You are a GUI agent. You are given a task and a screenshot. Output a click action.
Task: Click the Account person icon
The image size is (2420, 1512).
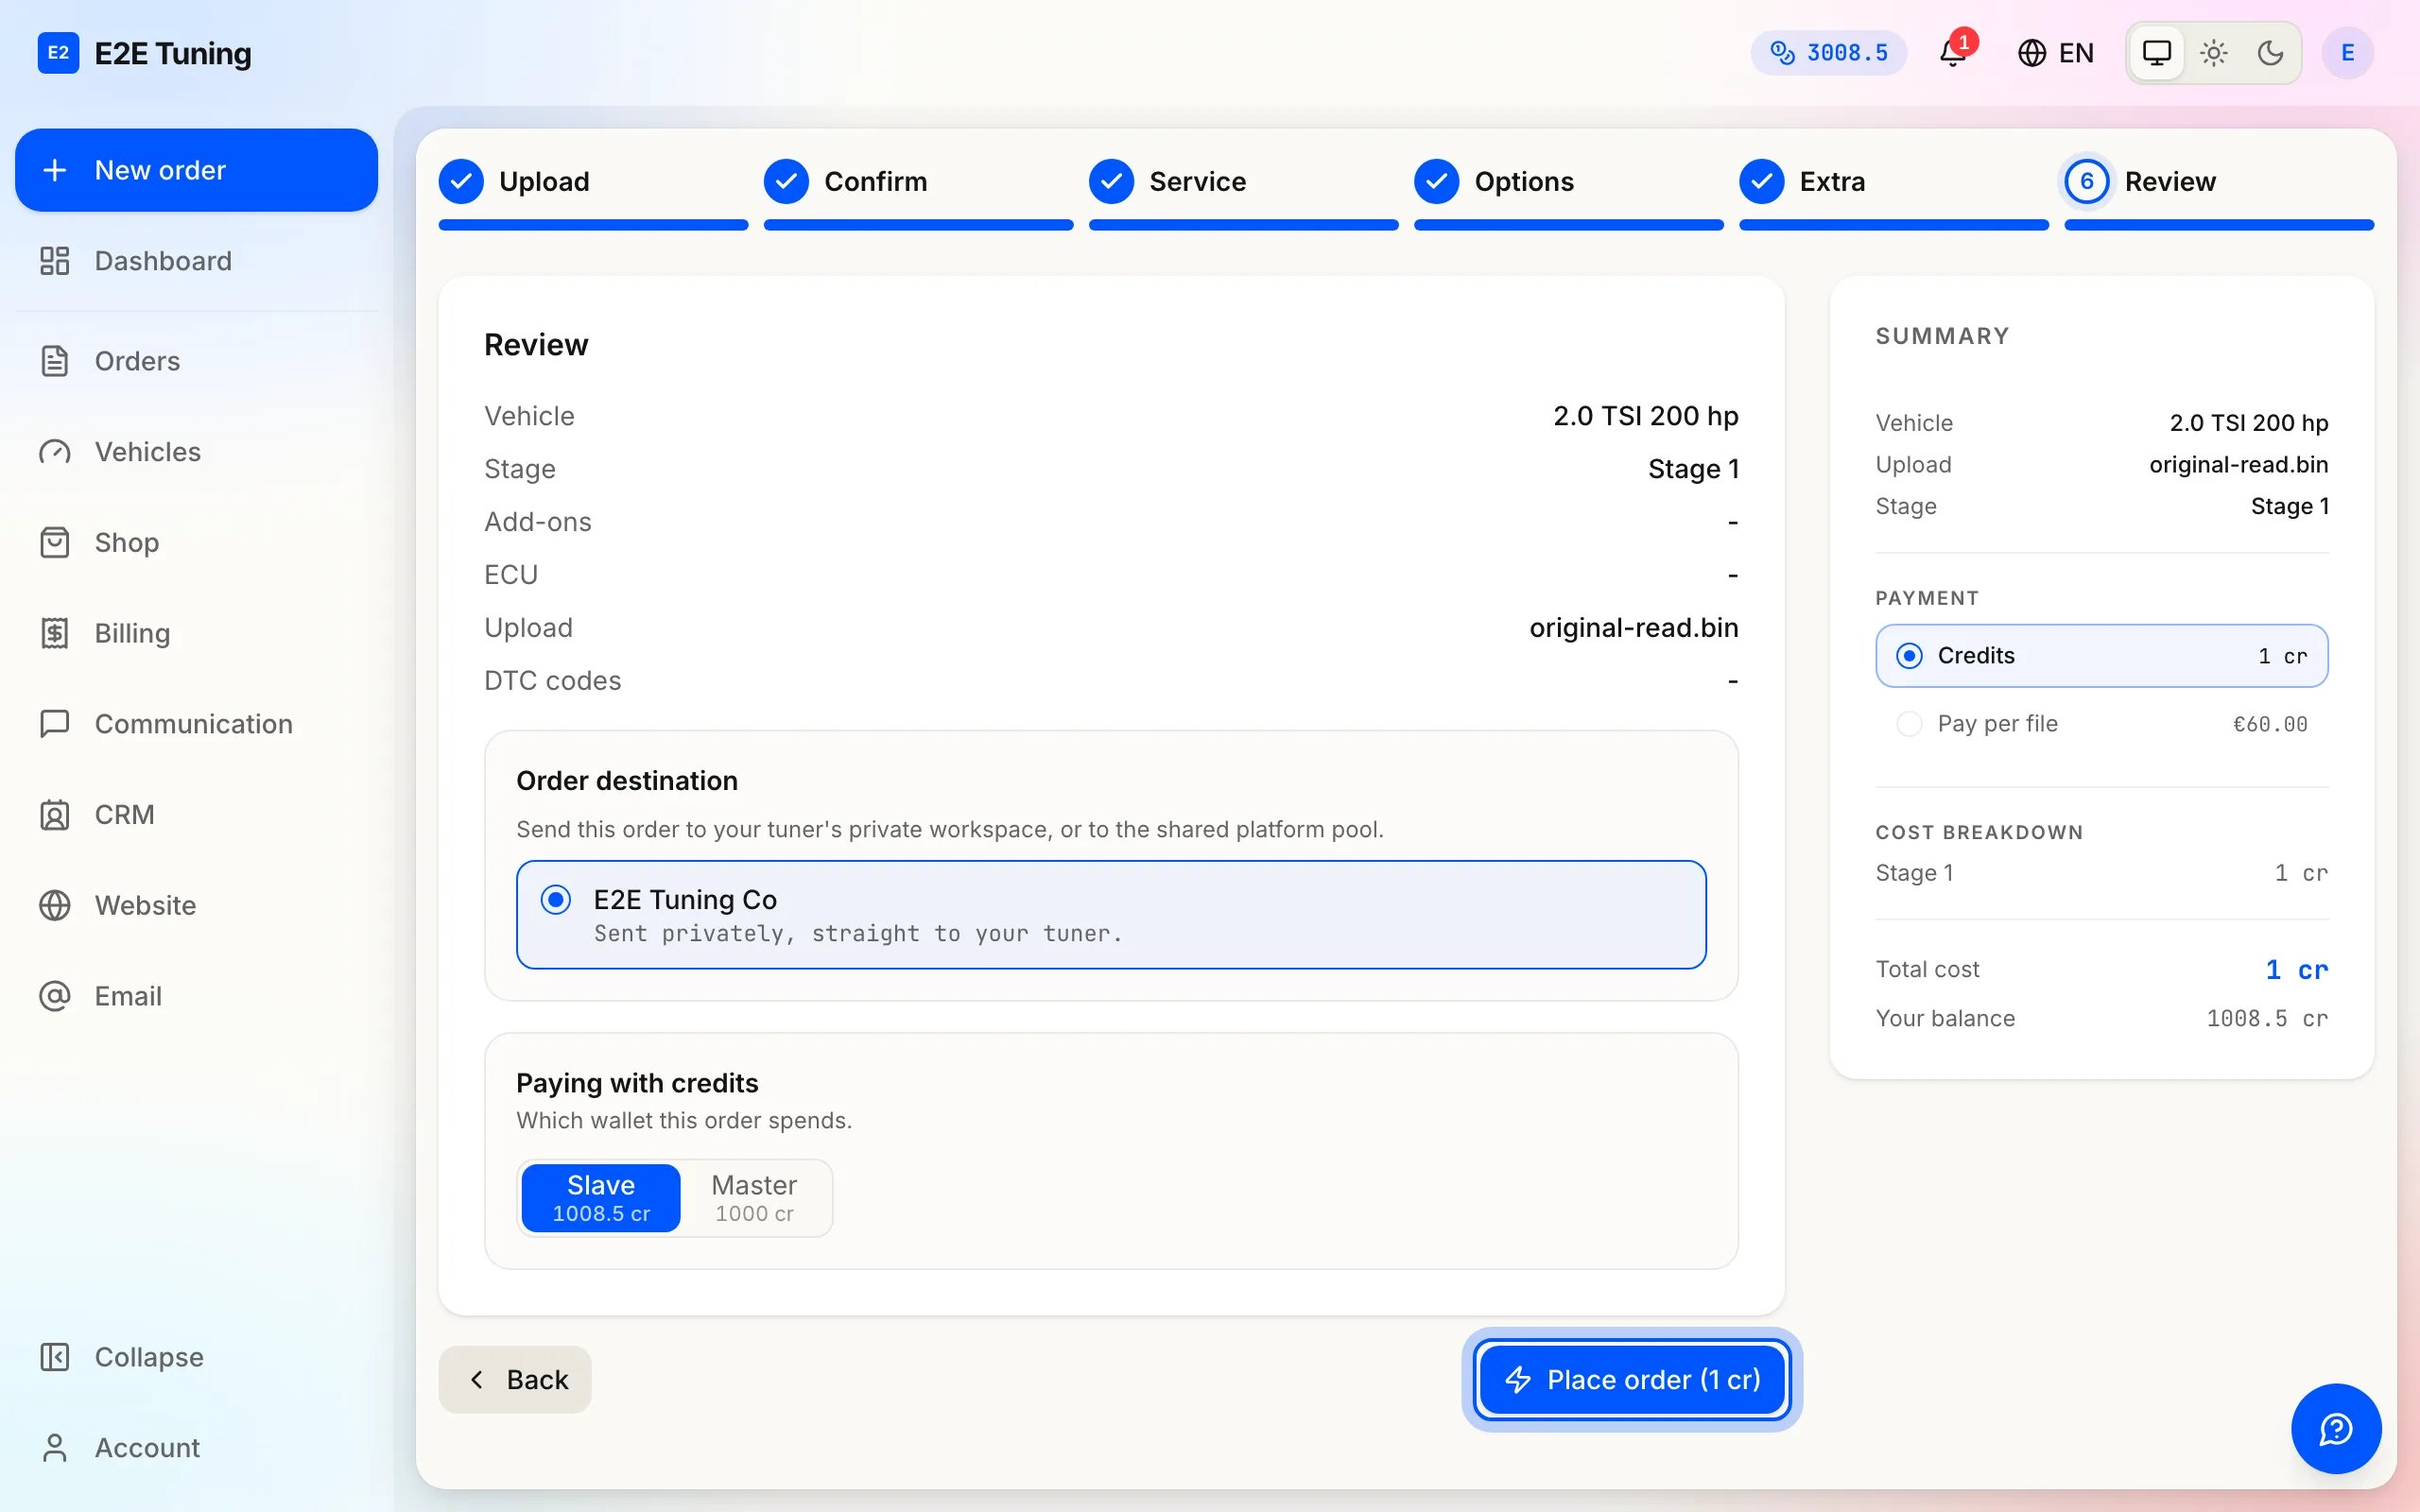click(54, 1447)
